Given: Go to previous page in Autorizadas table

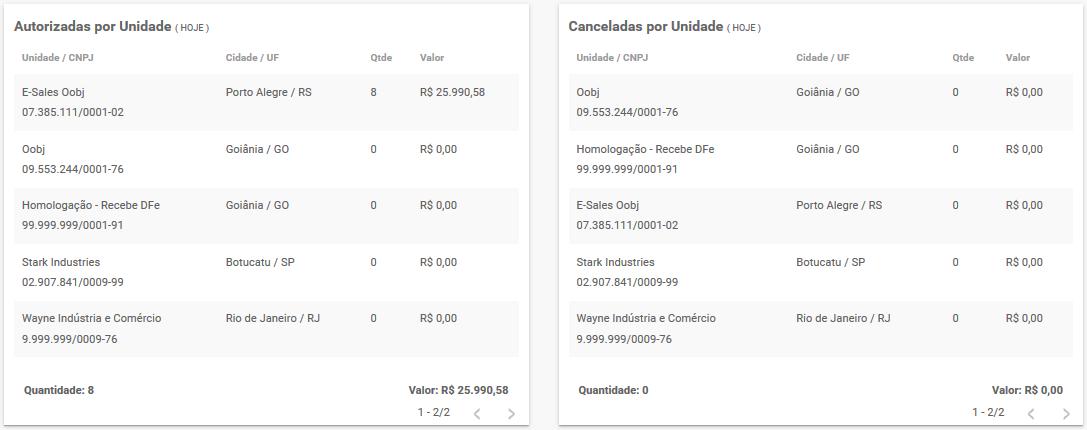Looking at the screenshot, I should coord(477,414).
